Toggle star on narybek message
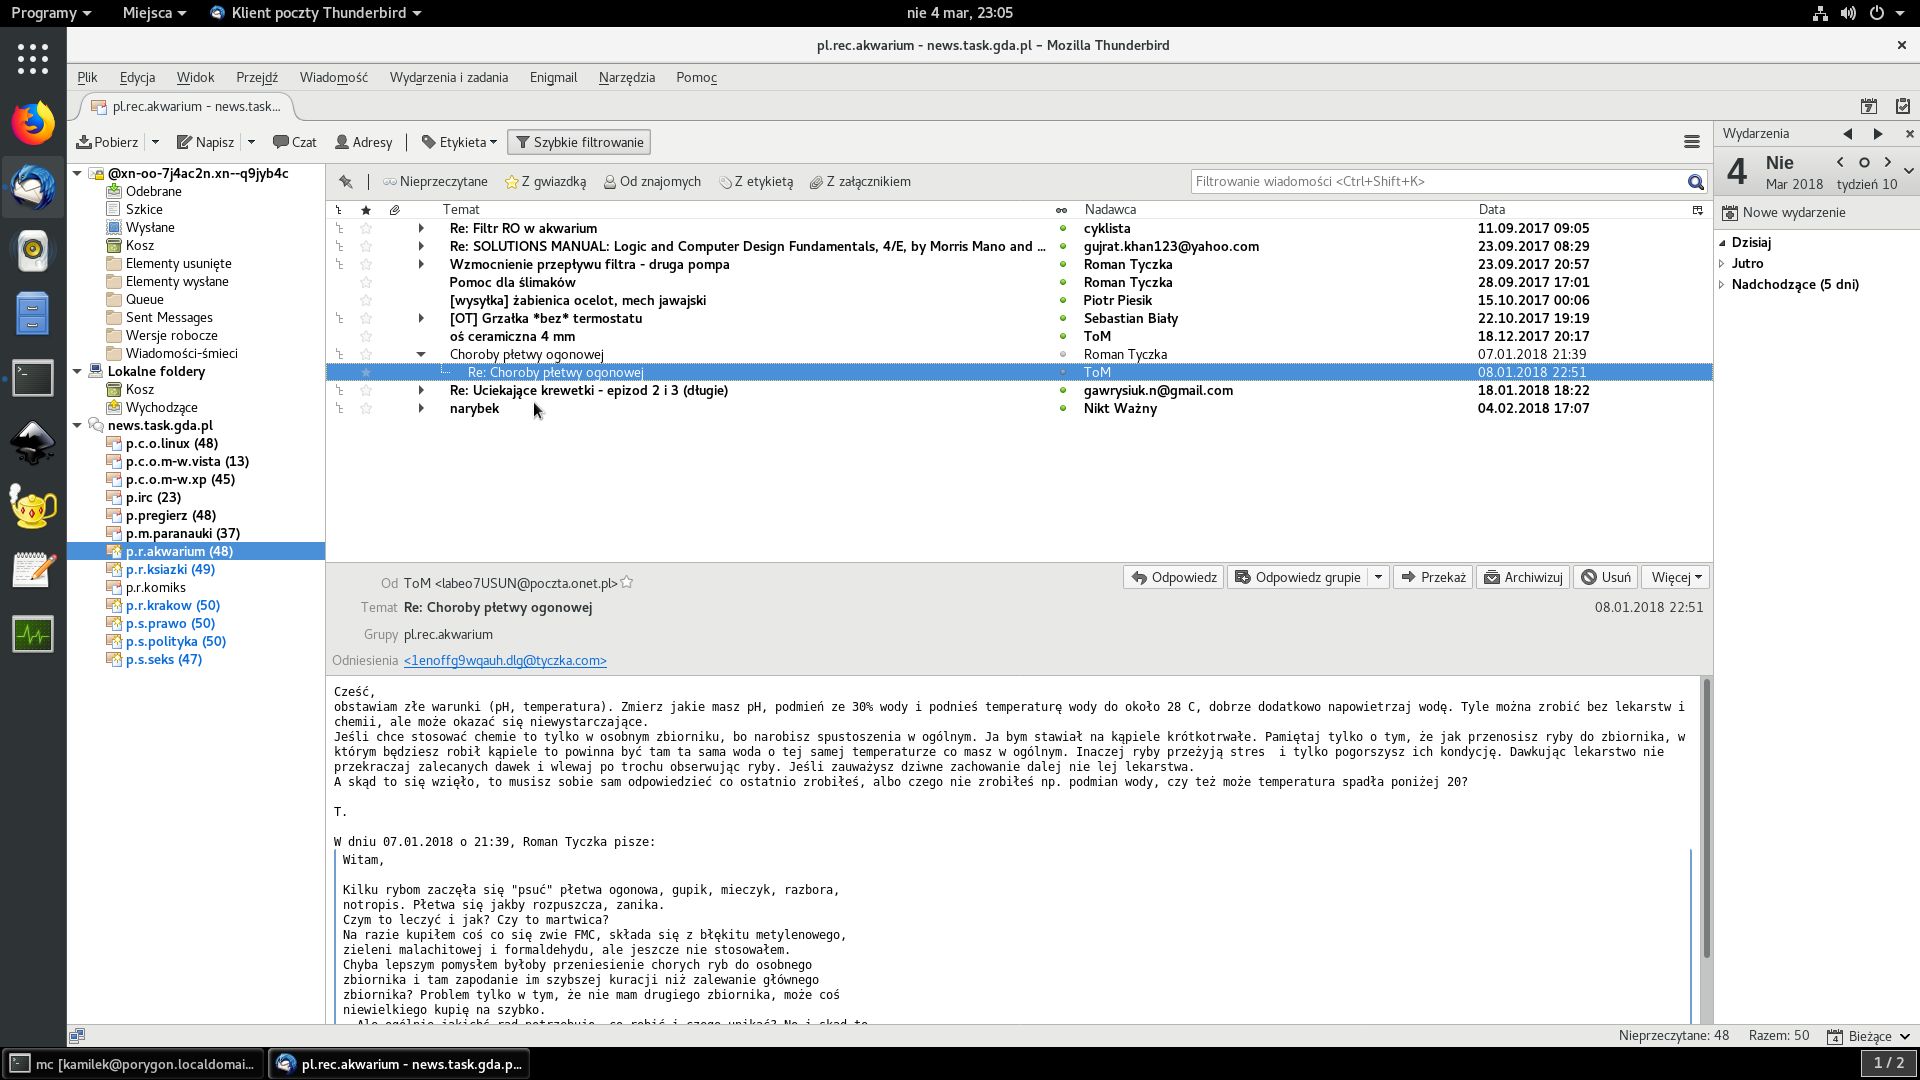 click(366, 408)
